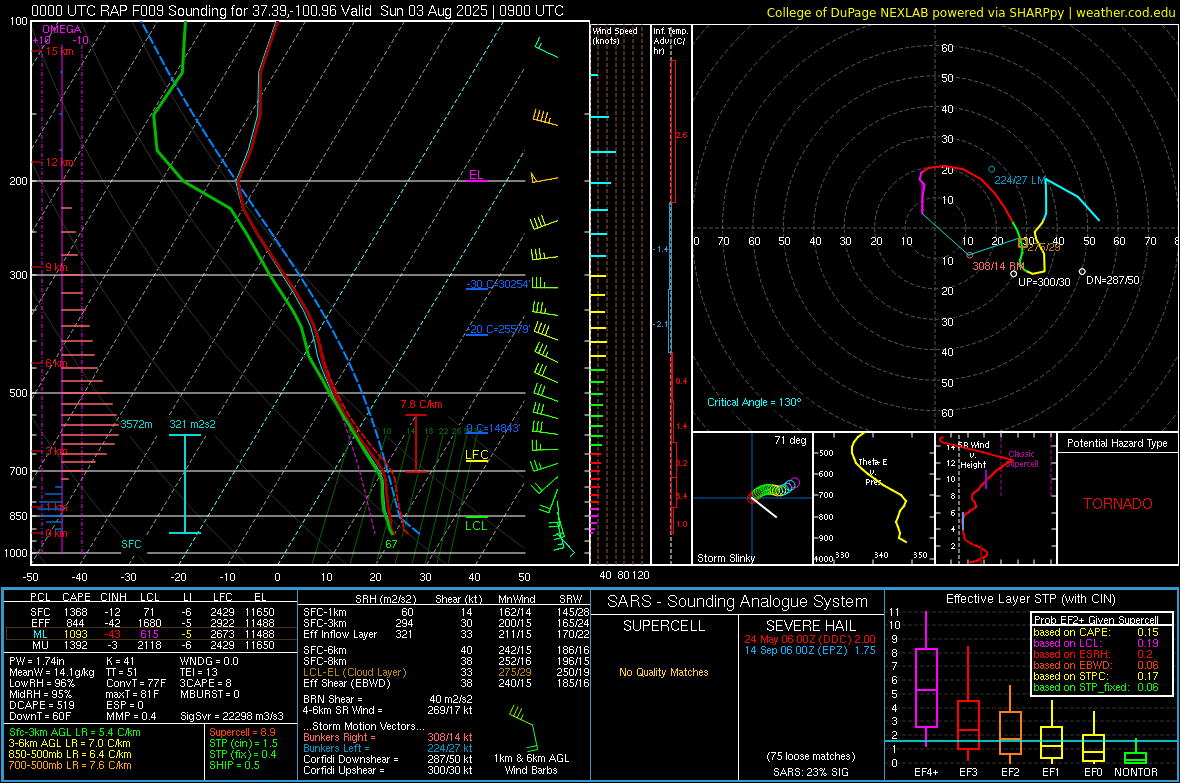Viewport: 1180px width, 783px height.
Task: Click the based on CAPE: 0.15 probability
Action: tap(1096, 632)
